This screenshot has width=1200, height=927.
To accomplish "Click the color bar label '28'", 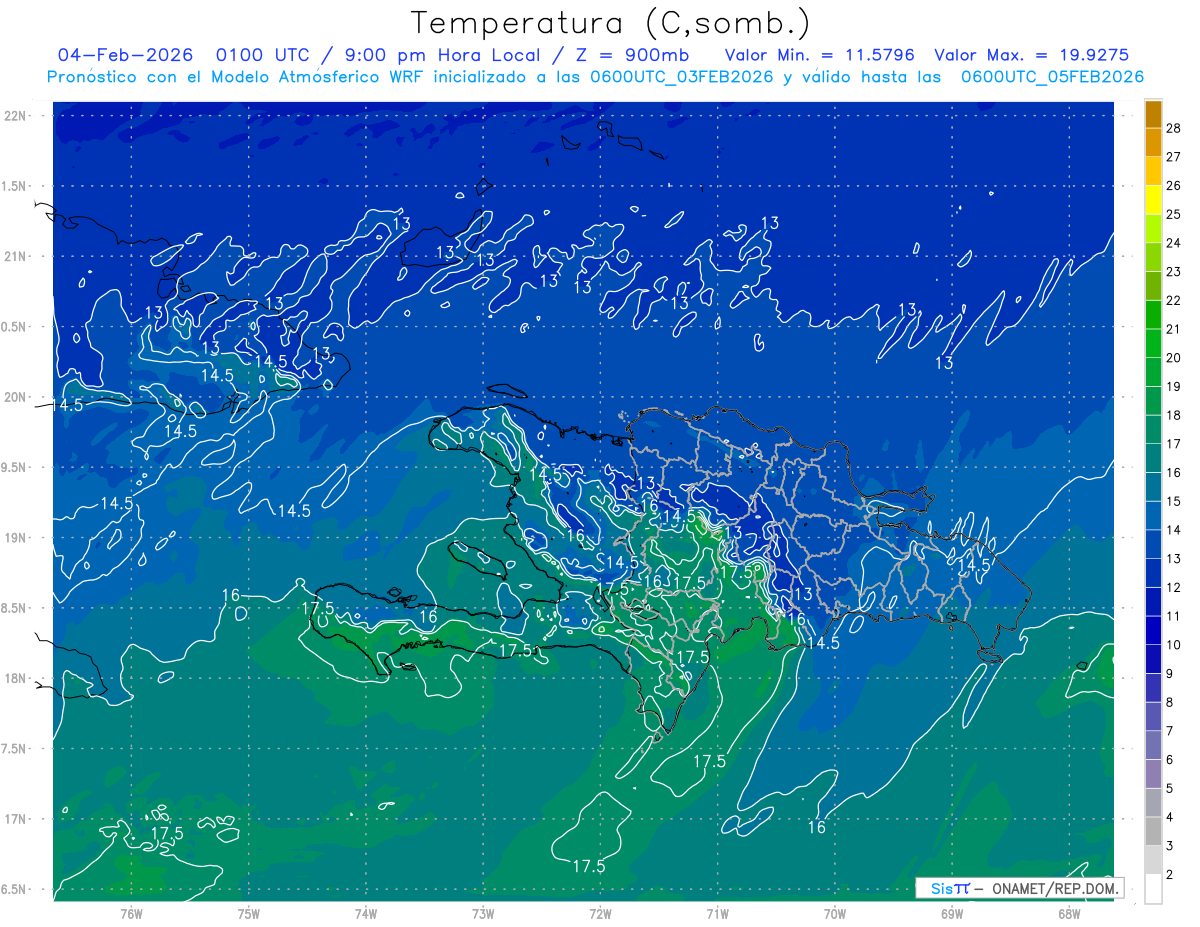I will pos(1174,128).
